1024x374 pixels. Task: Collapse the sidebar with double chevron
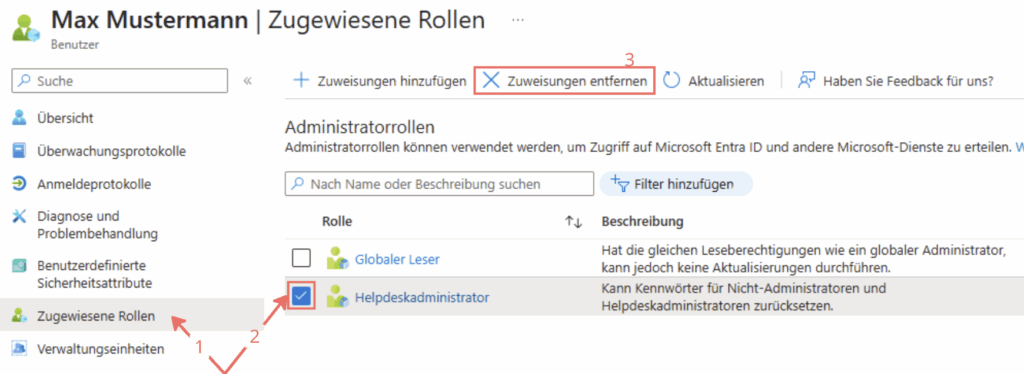point(248,81)
